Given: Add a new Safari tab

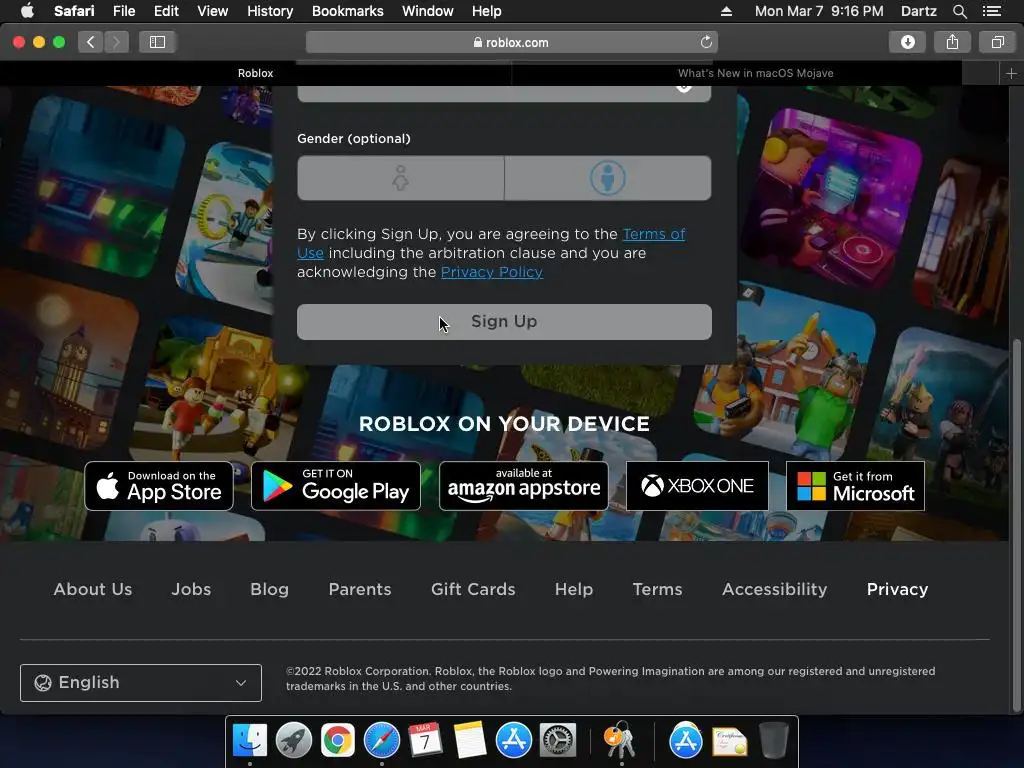Looking at the screenshot, I should 1011,74.
